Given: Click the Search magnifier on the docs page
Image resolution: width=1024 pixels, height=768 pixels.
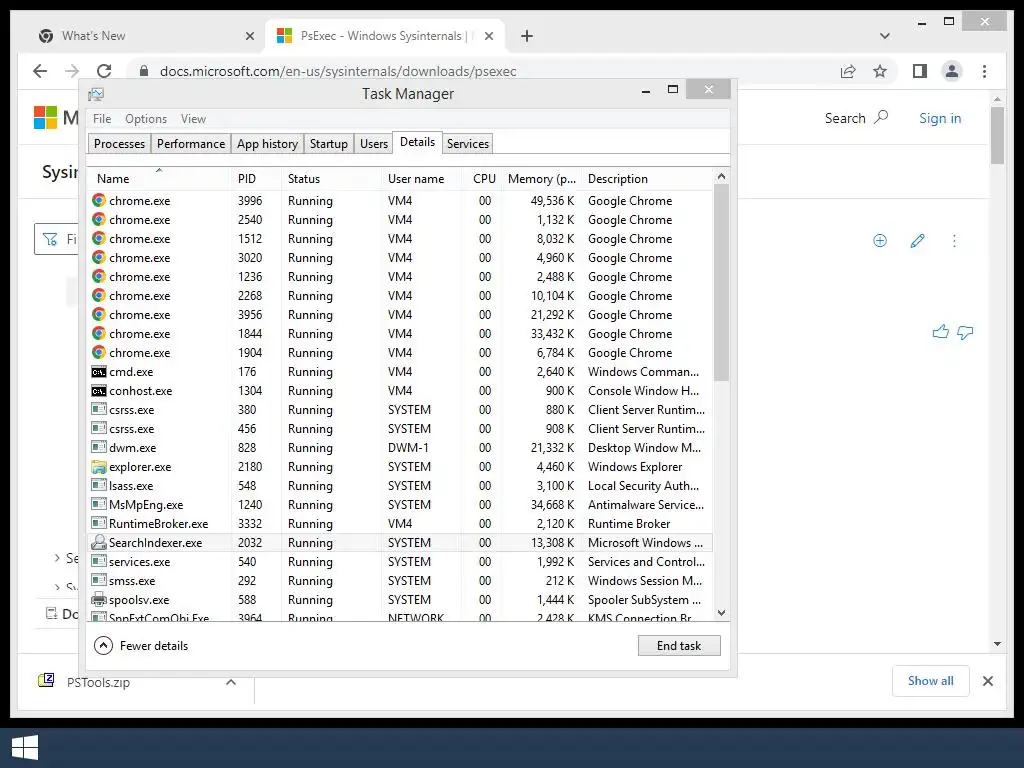Looking at the screenshot, I should click(881, 118).
